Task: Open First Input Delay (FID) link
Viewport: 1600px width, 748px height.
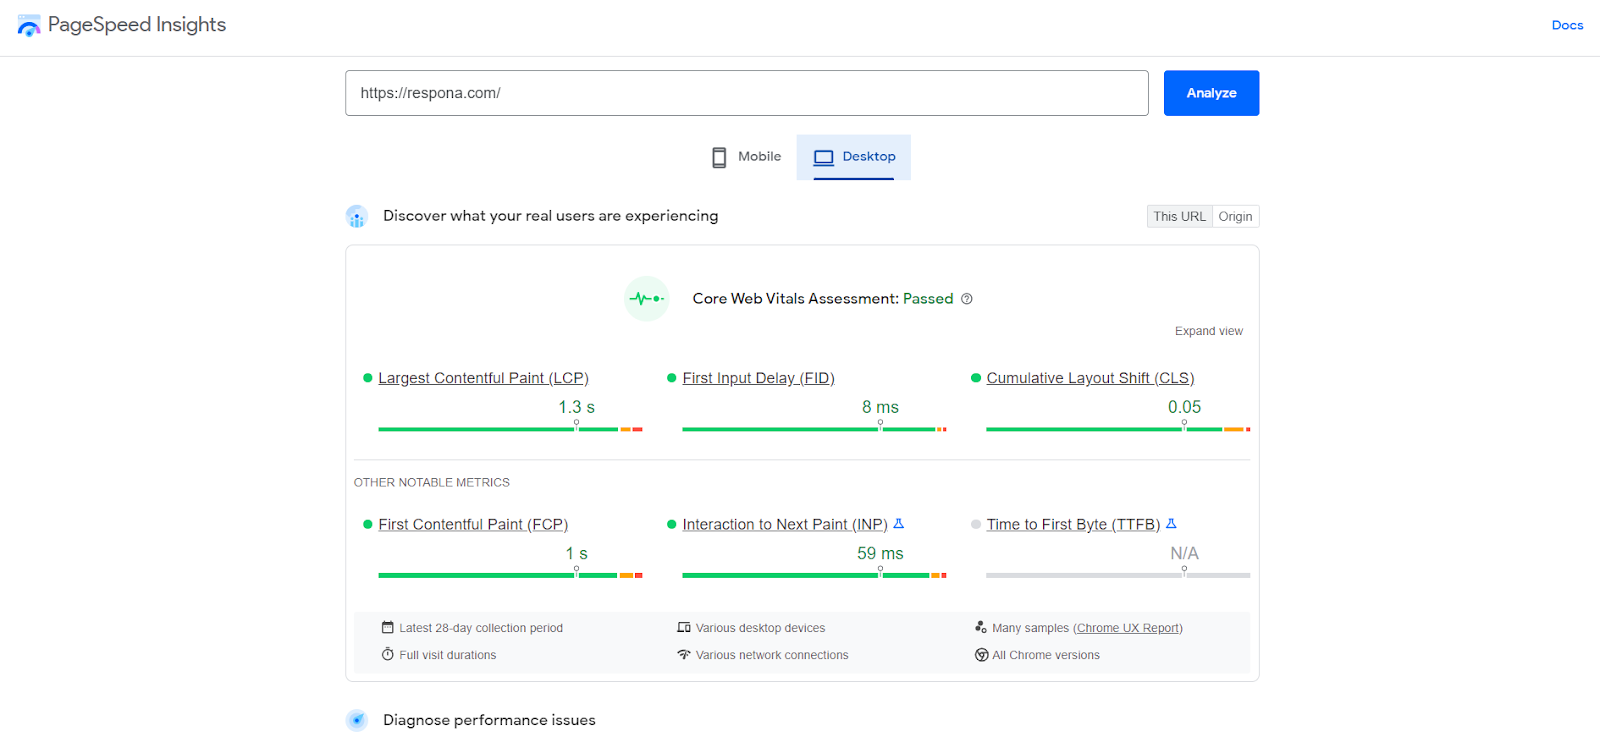Action: point(758,378)
